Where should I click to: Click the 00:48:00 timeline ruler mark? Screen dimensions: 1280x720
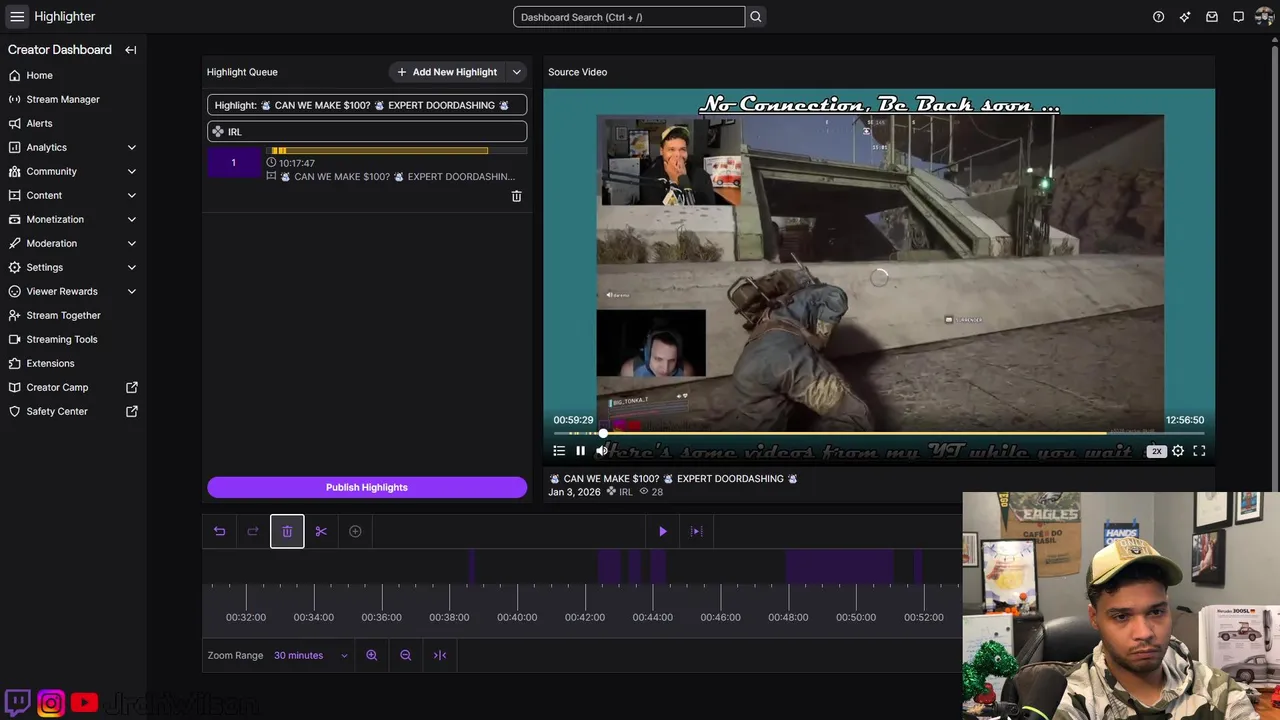[788, 617]
